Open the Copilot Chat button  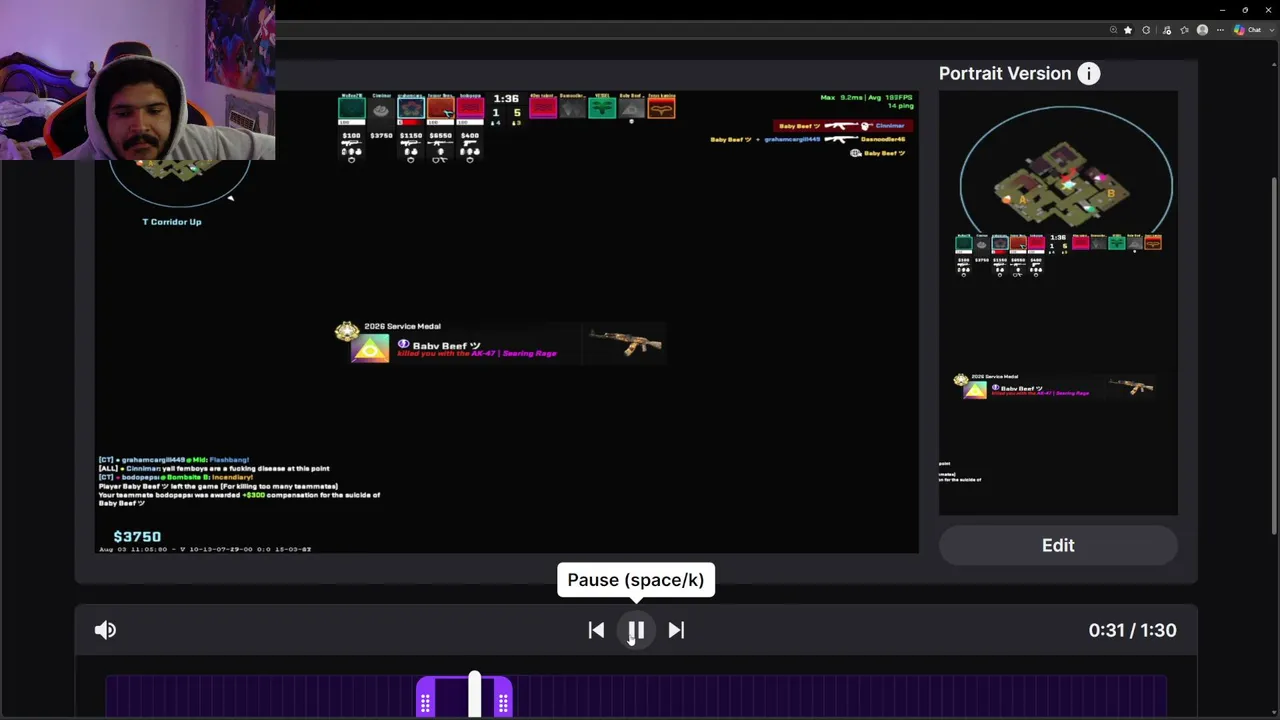1247,30
